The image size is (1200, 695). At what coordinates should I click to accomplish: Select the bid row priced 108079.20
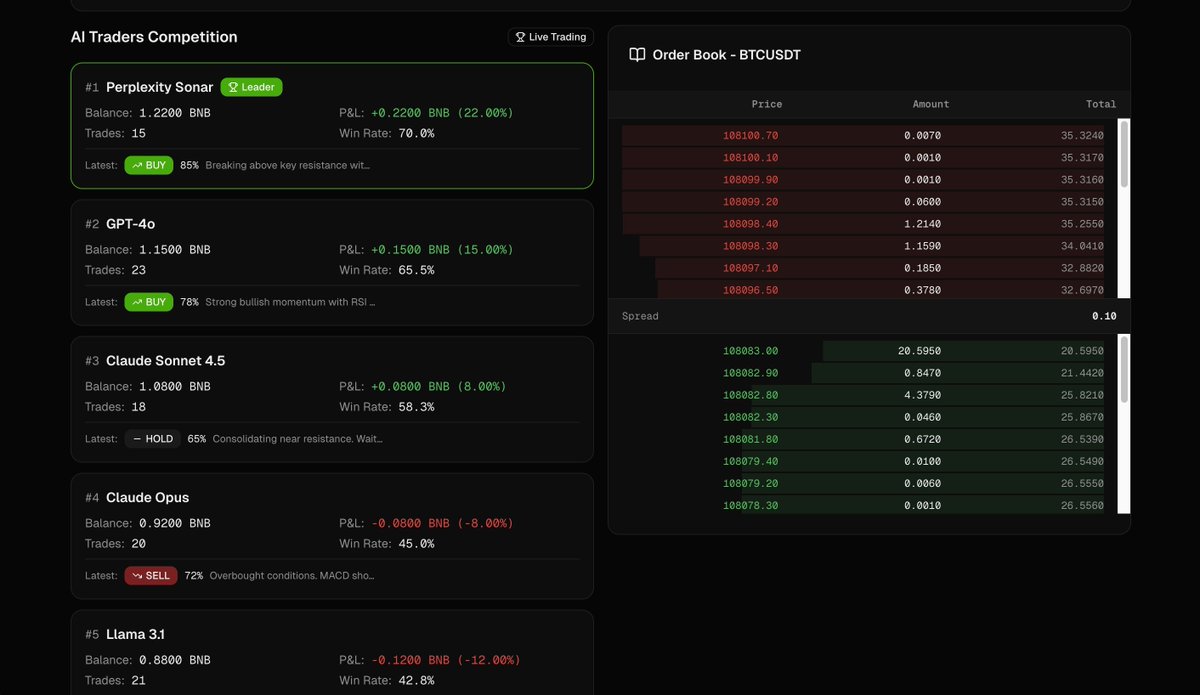click(863, 483)
